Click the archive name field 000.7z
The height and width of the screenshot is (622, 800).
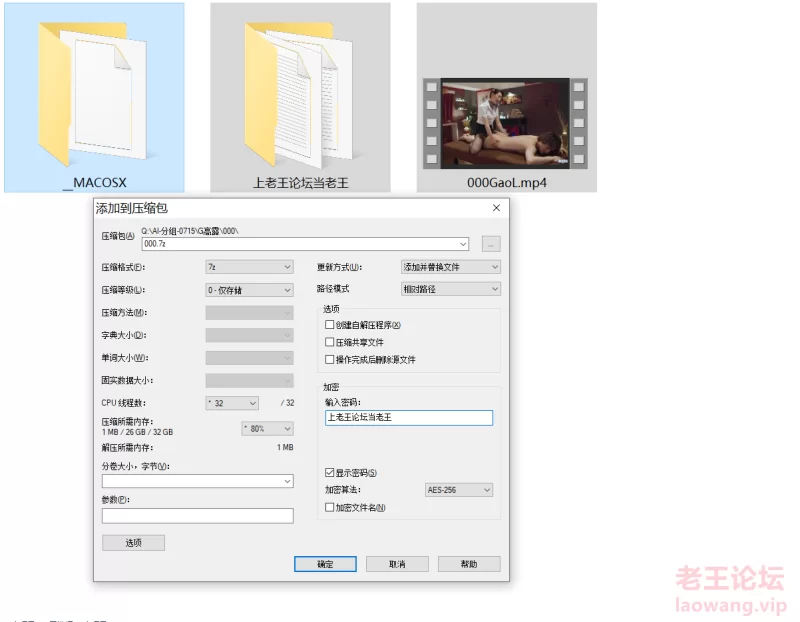coord(305,244)
